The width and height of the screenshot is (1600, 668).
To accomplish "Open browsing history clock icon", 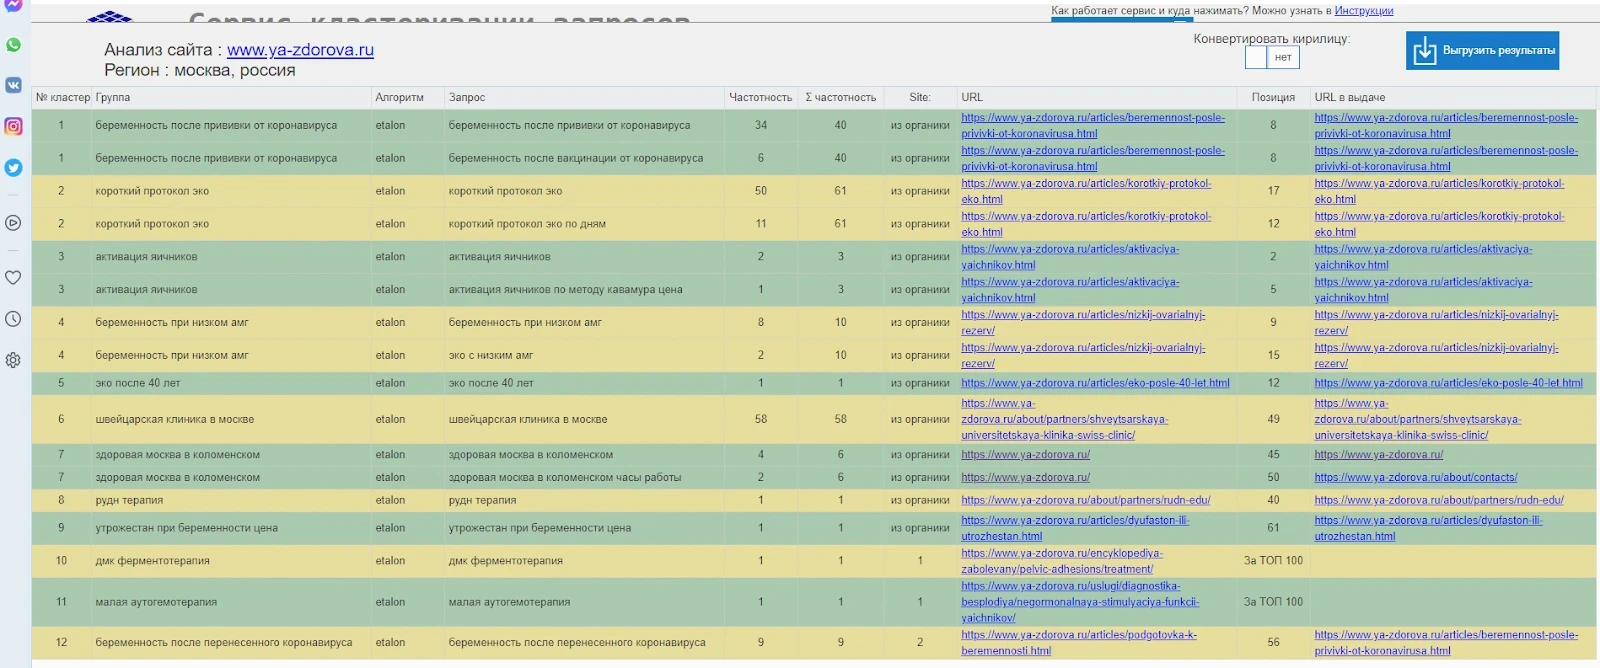I will click(13, 319).
